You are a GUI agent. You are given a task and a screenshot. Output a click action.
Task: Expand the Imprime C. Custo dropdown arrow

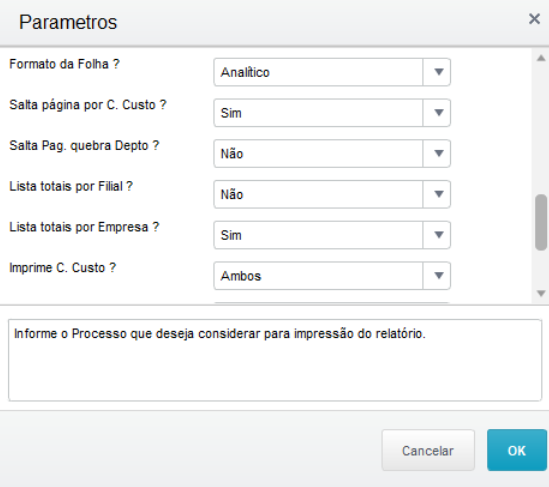tap(437, 276)
